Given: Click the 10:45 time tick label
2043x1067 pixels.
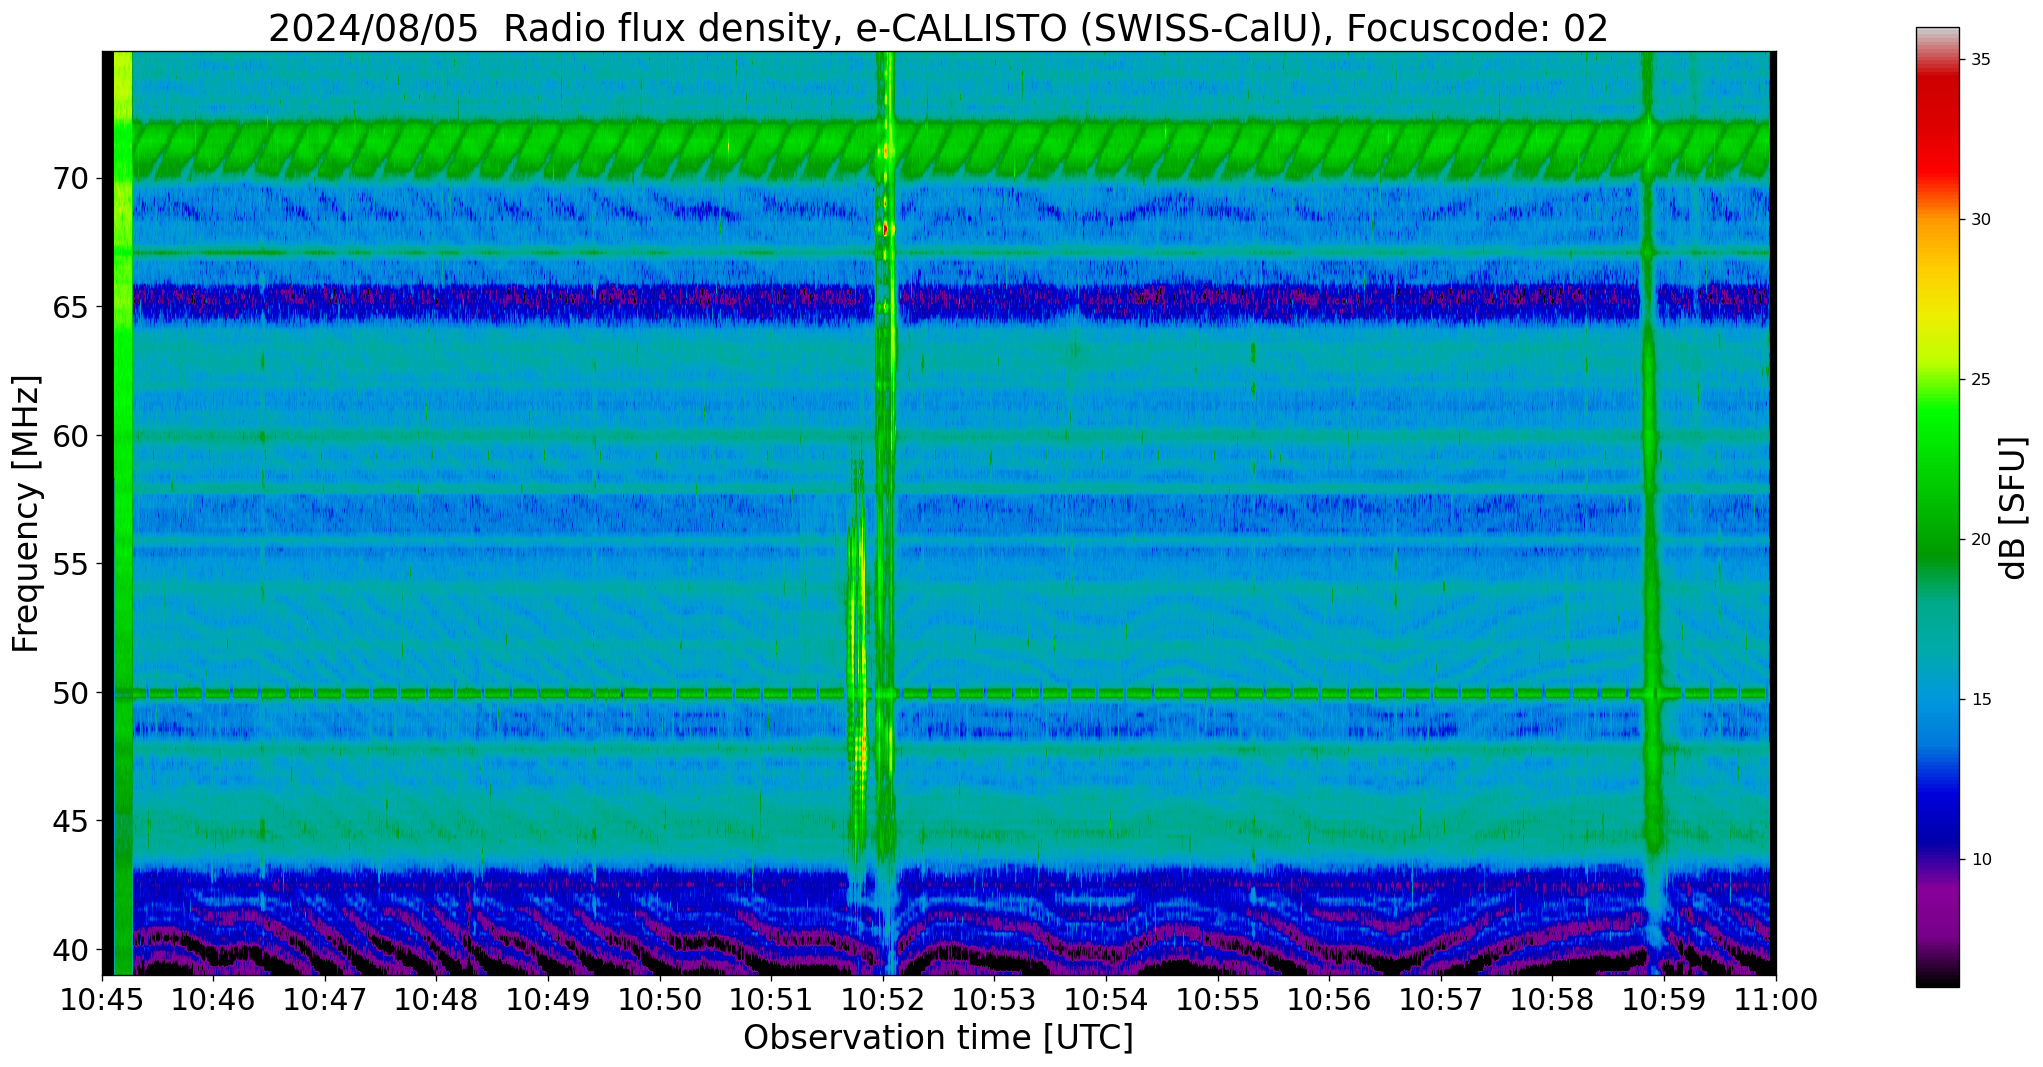Looking at the screenshot, I should 102,999.
